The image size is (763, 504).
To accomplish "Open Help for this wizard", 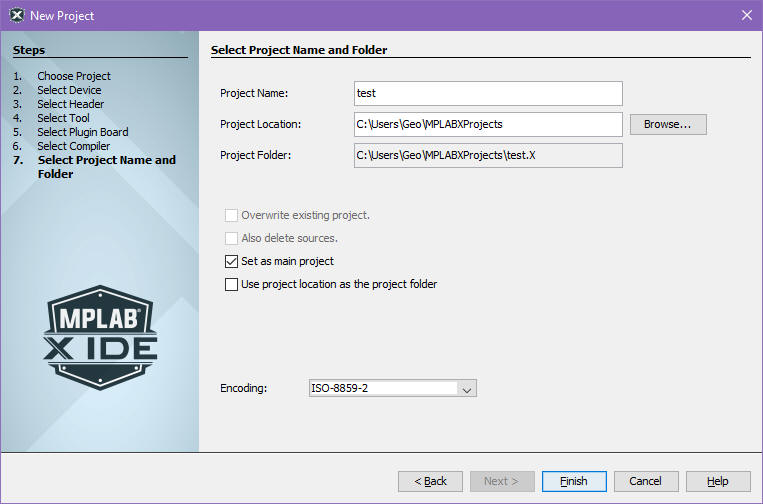I will point(718,481).
